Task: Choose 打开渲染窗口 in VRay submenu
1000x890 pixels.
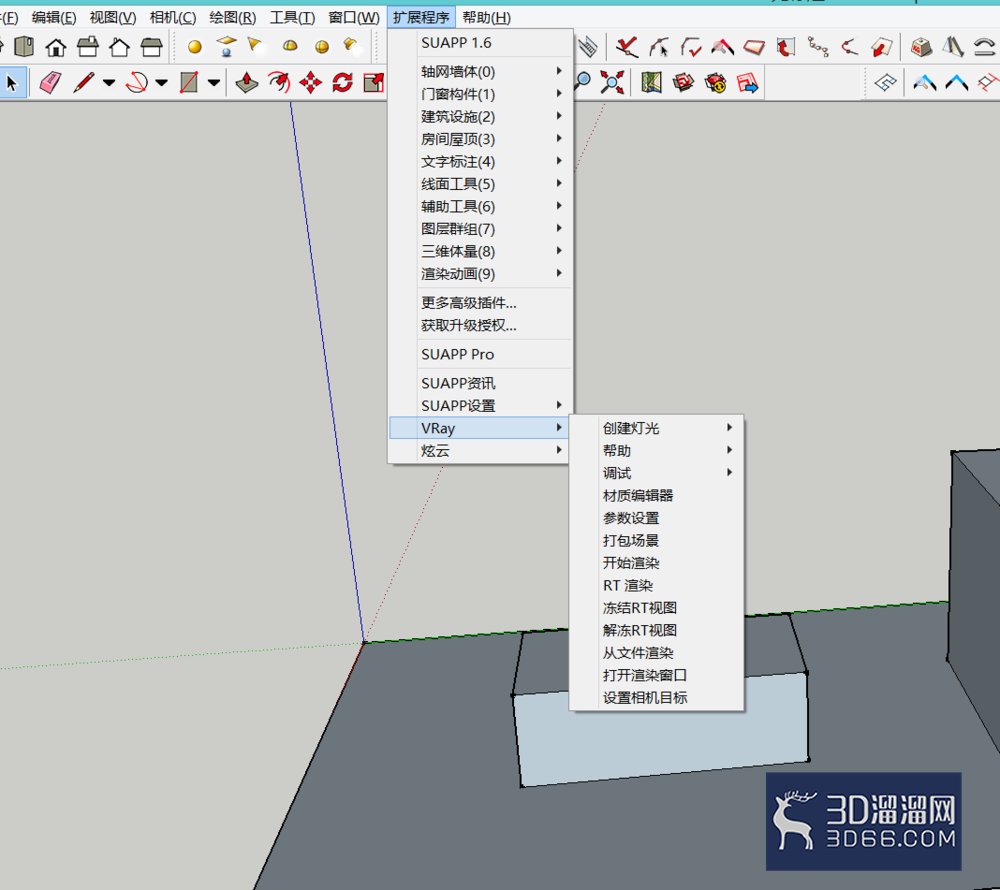Action: tap(657, 675)
